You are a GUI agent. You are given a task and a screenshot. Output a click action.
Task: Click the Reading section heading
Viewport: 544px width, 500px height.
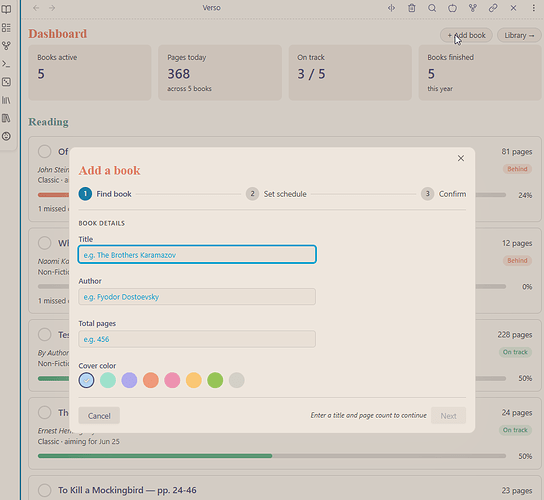coord(48,122)
